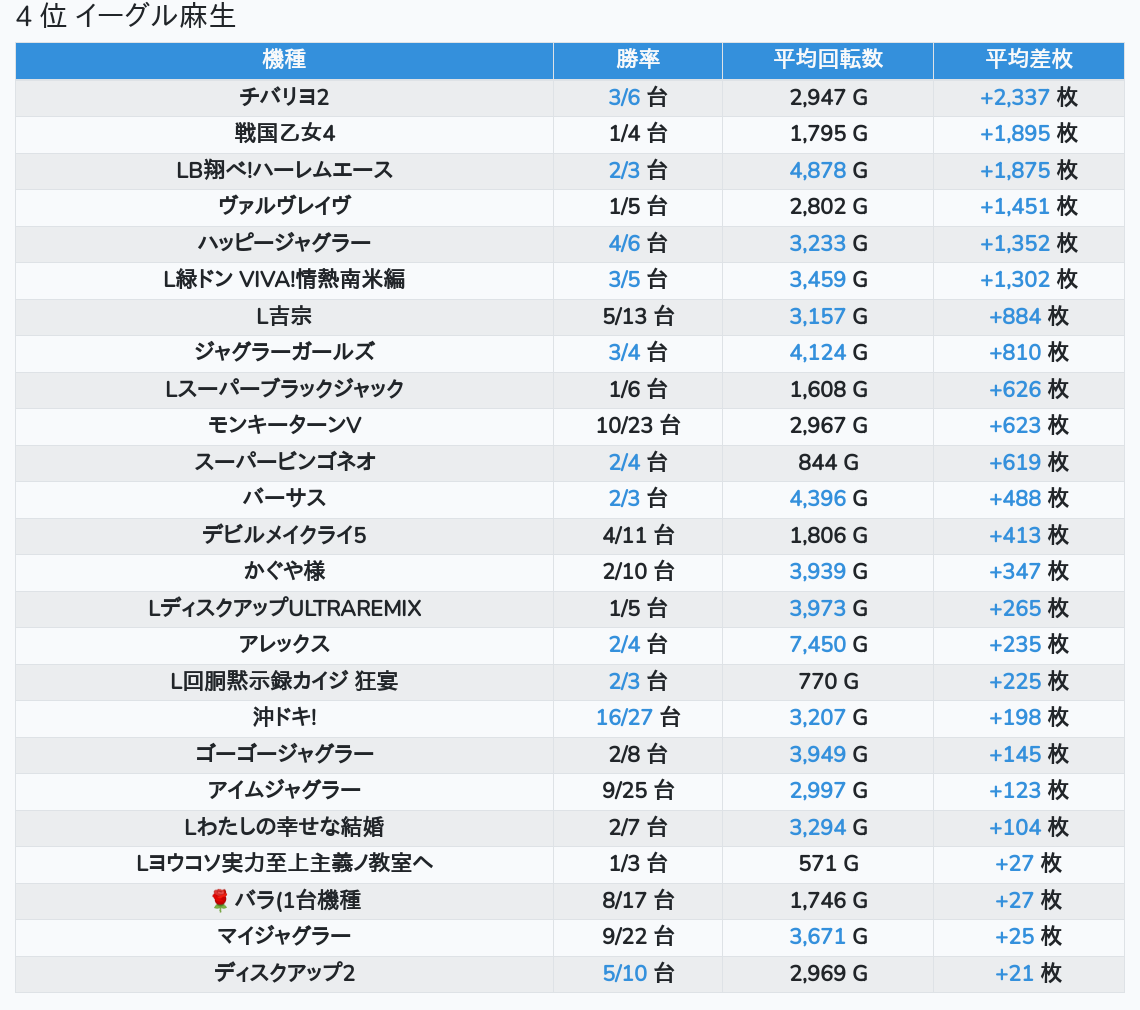Select the 571 G spins value

click(x=828, y=864)
